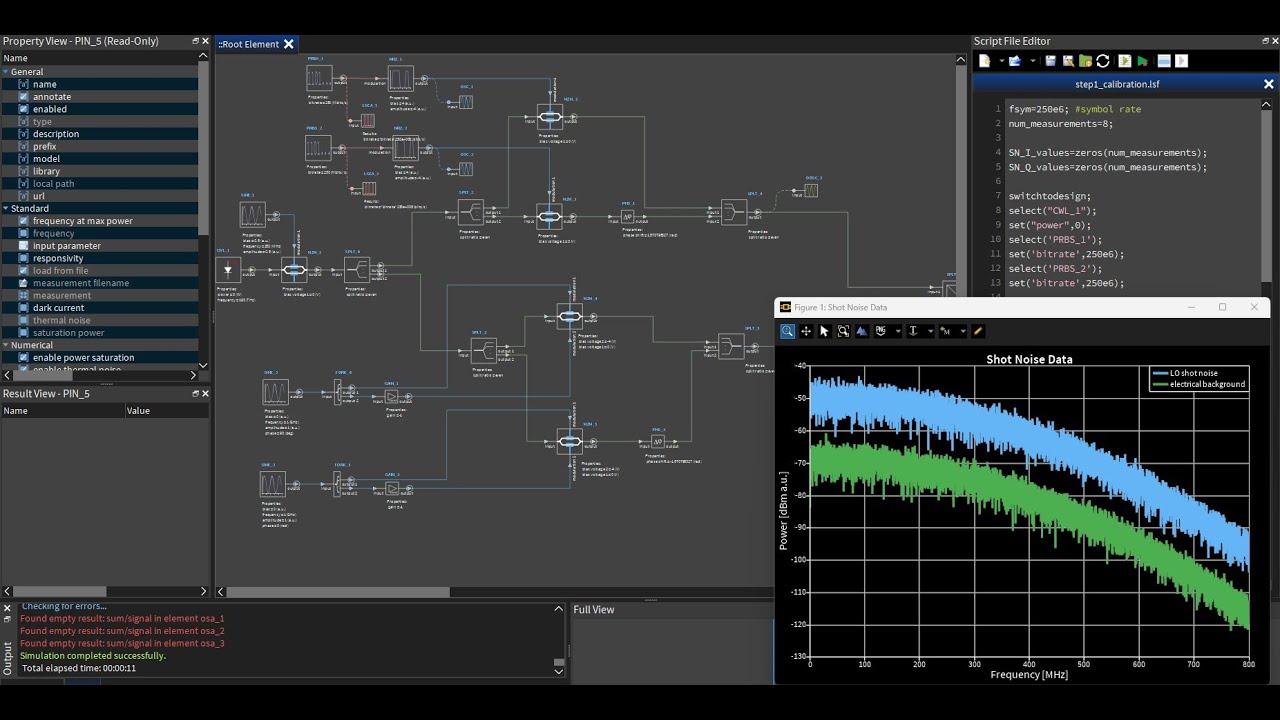This screenshot has width=1280, height=720.
Task: Click the zoom-to-extent icon in Figure 1
Action: [844, 331]
